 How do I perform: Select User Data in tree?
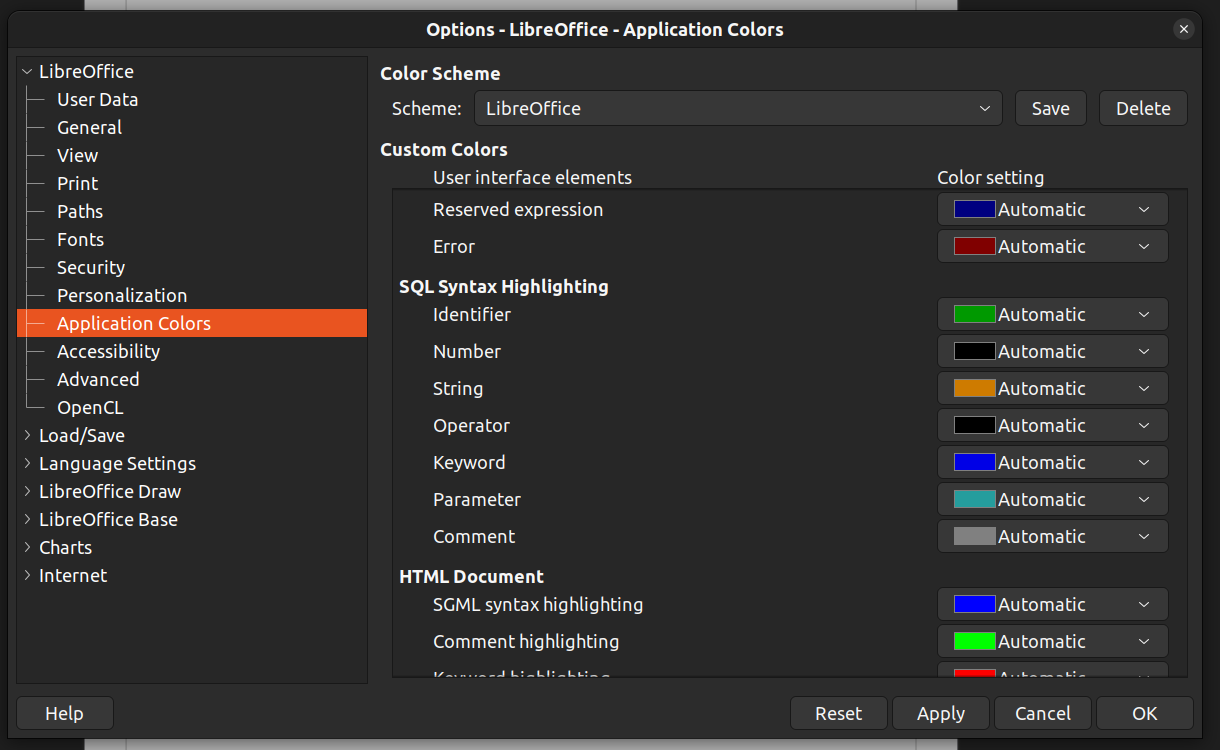[x=97, y=100]
